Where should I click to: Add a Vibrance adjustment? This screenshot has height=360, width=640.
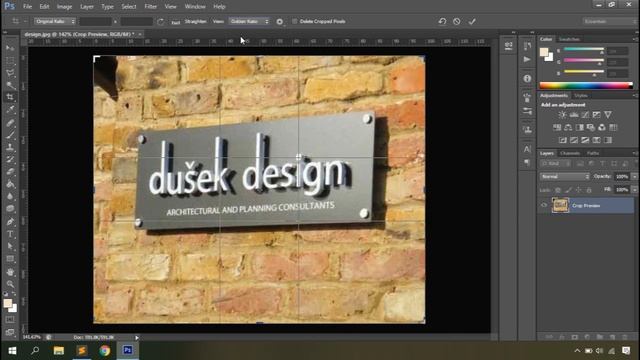pyautogui.click(x=608, y=115)
